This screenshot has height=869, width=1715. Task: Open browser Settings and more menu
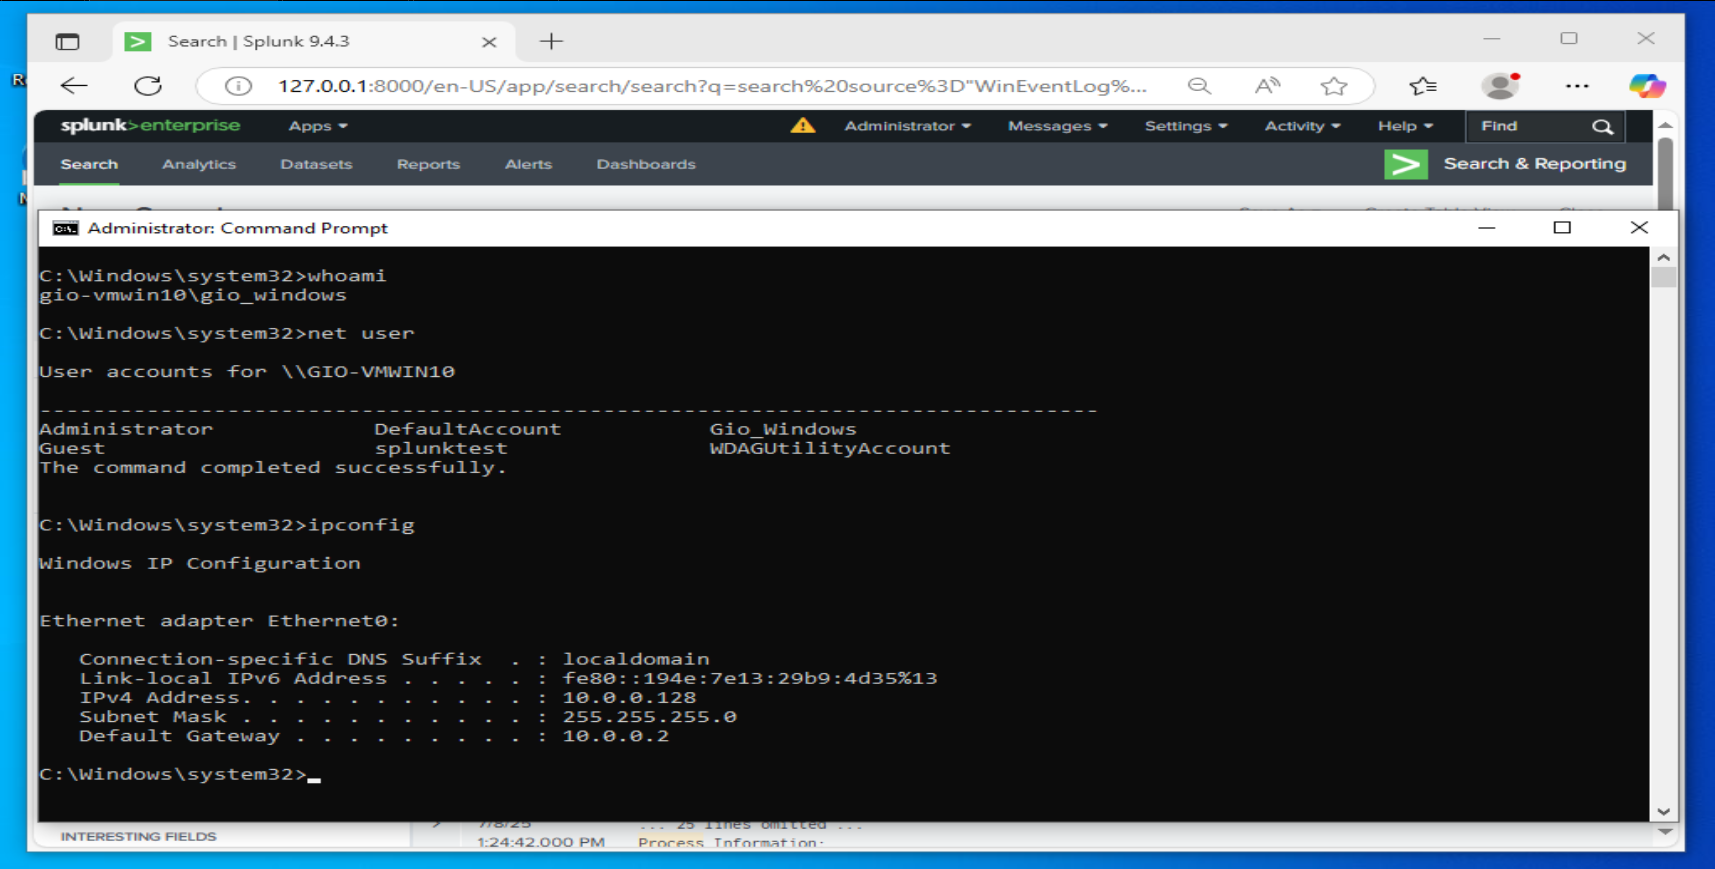click(1577, 86)
